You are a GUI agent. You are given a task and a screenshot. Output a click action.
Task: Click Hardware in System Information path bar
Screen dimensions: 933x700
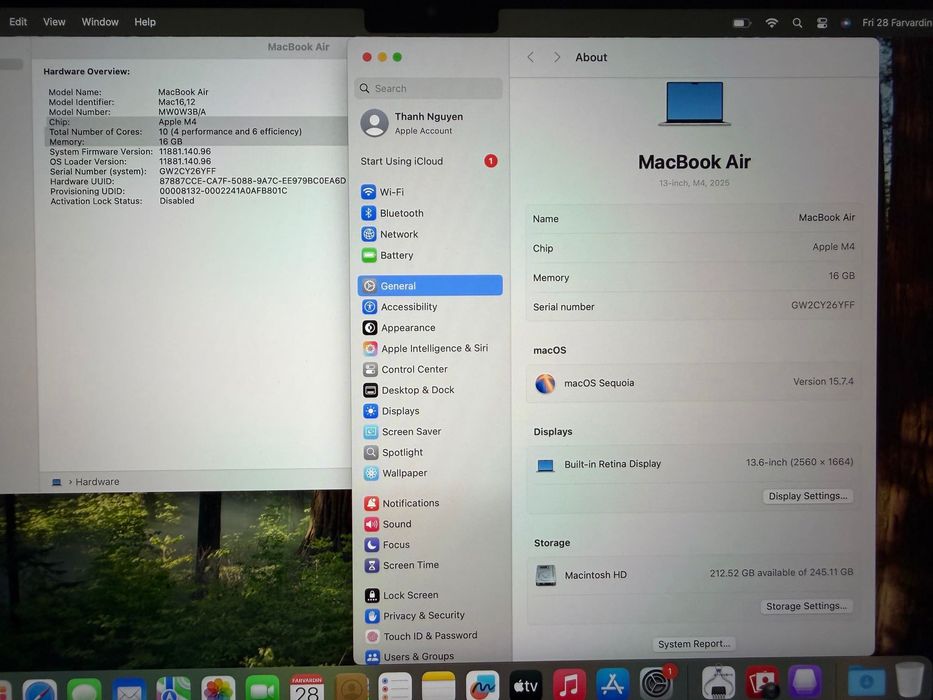pos(97,482)
